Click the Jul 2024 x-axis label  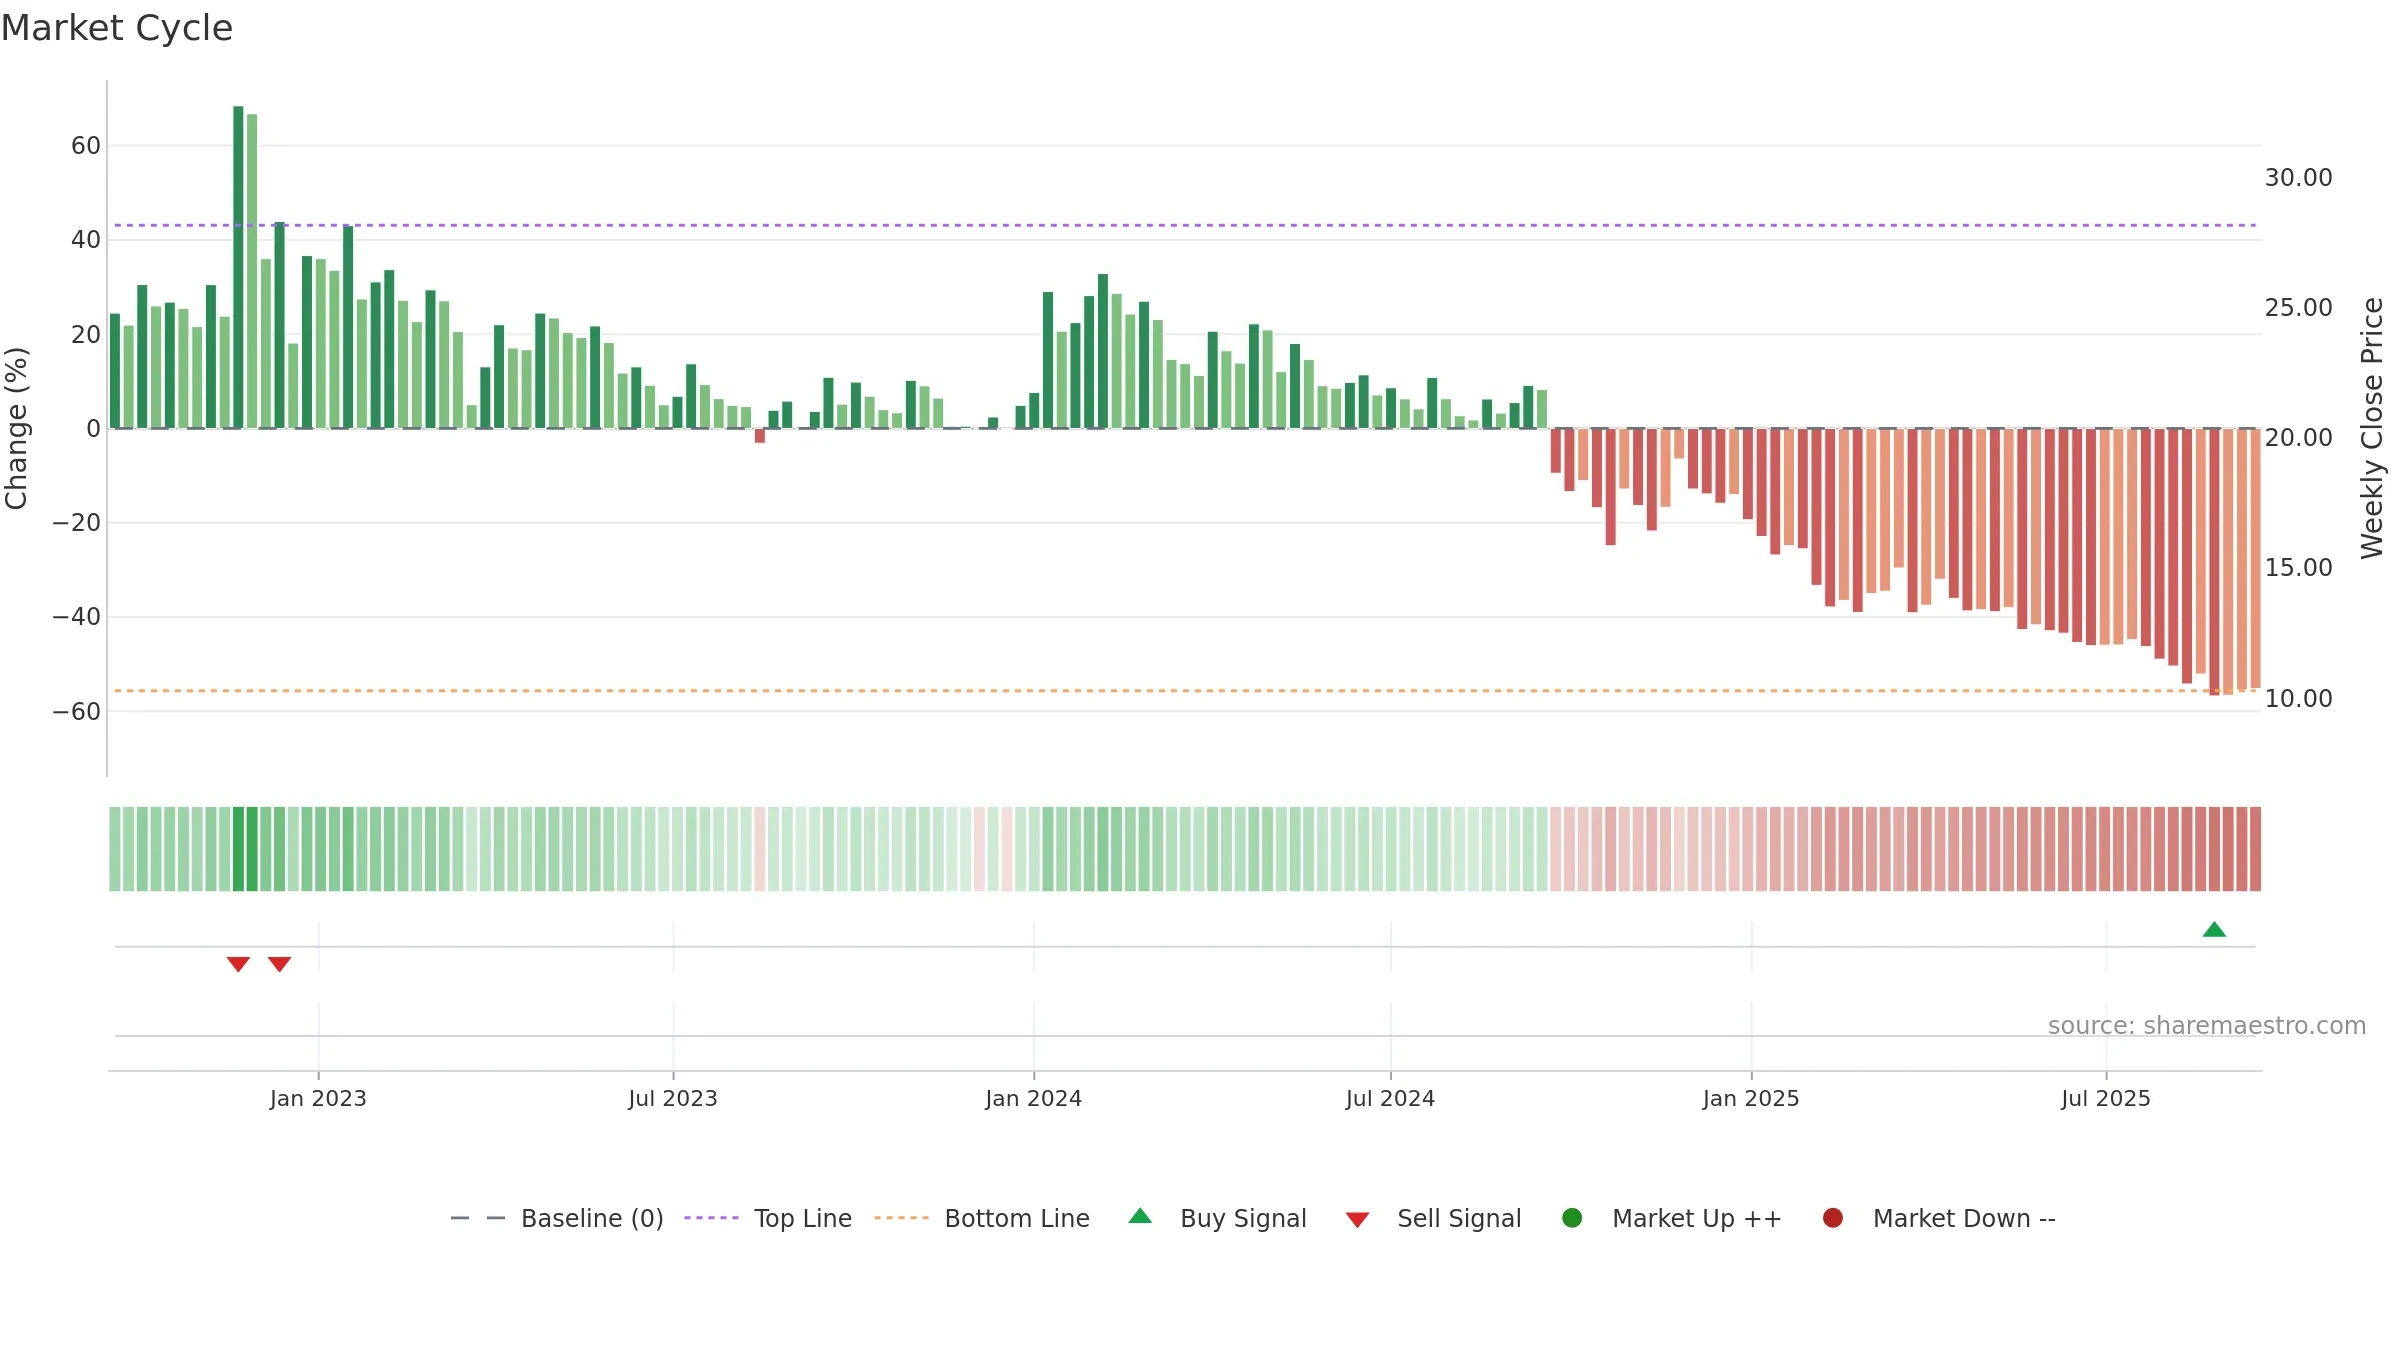(x=1390, y=1098)
